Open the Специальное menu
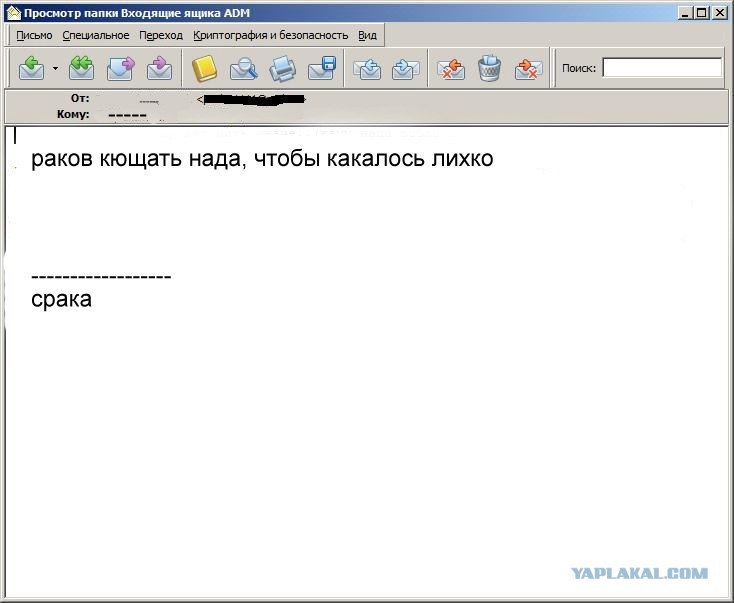Image resolution: width=734 pixels, height=603 pixels. 95,36
